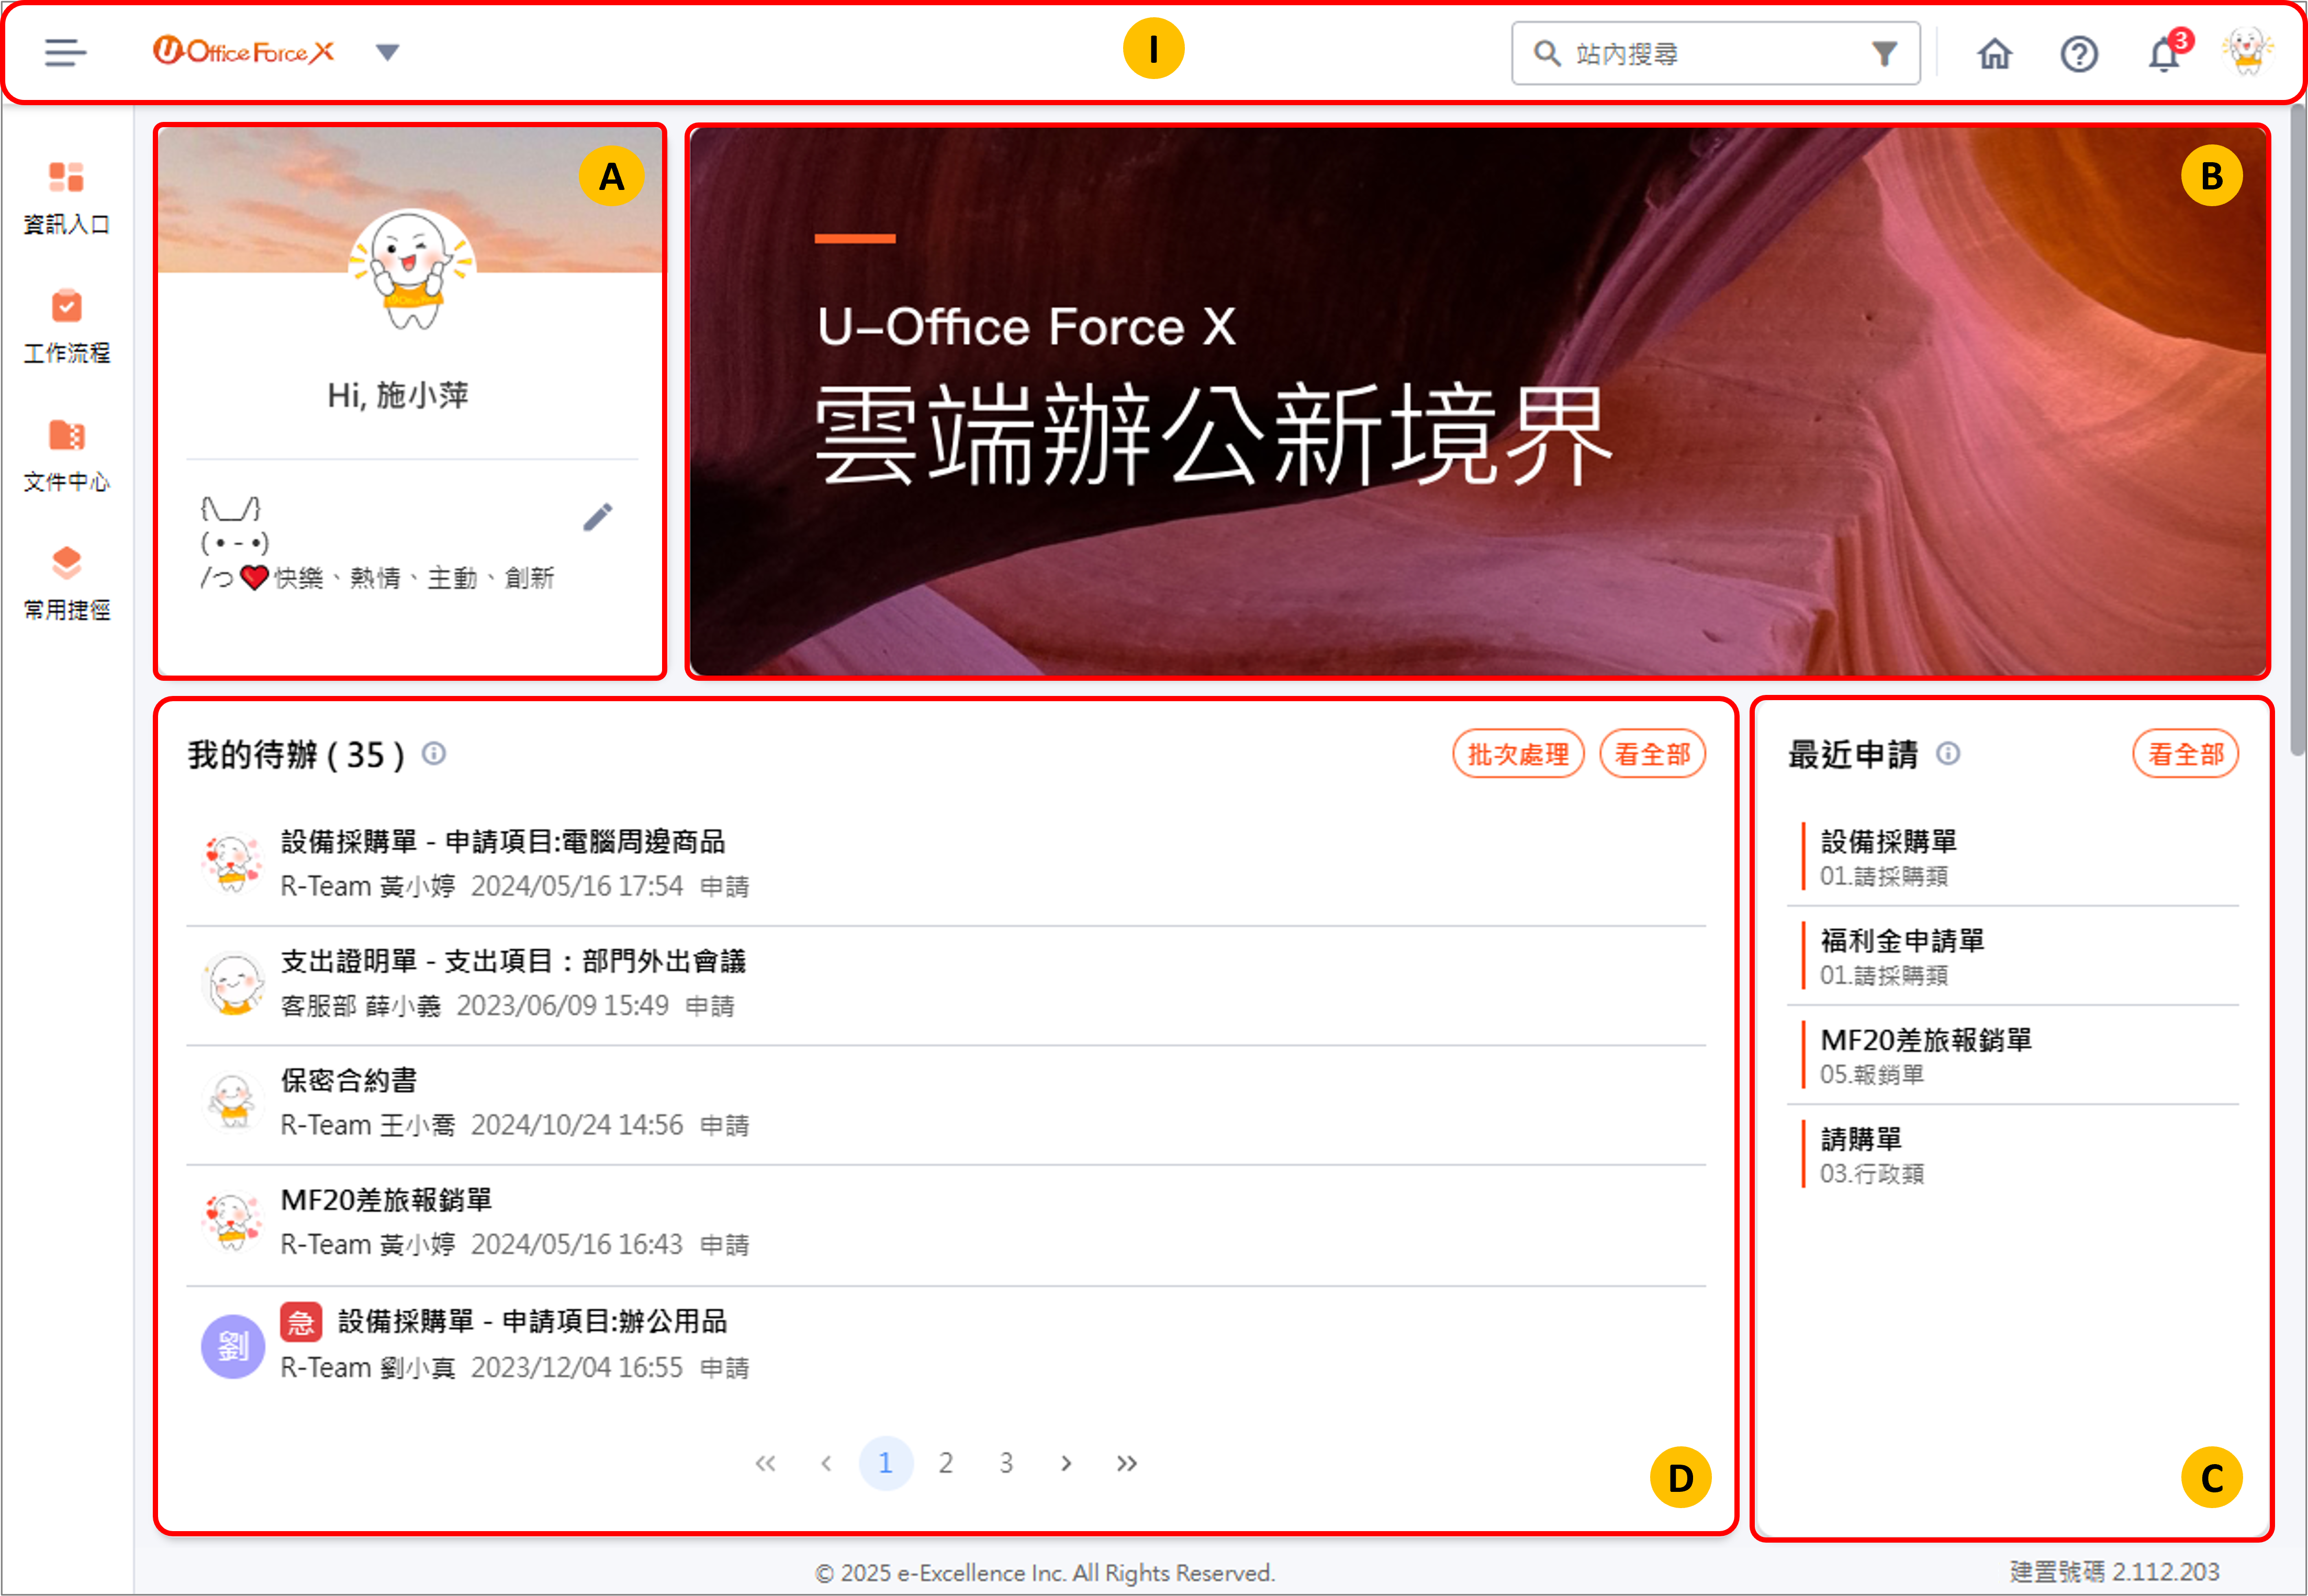Click the info icon next to 最近申請
This screenshot has width=2308, height=1596.
pyautogui.click(x=1948, y=753)
